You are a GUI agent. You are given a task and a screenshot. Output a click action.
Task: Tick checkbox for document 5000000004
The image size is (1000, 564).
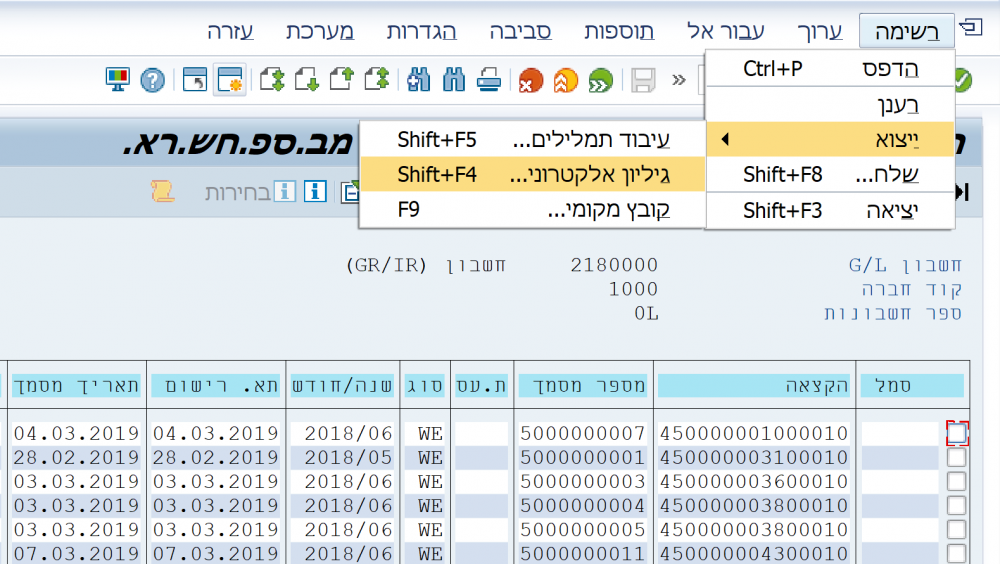(x=957, y=505)
